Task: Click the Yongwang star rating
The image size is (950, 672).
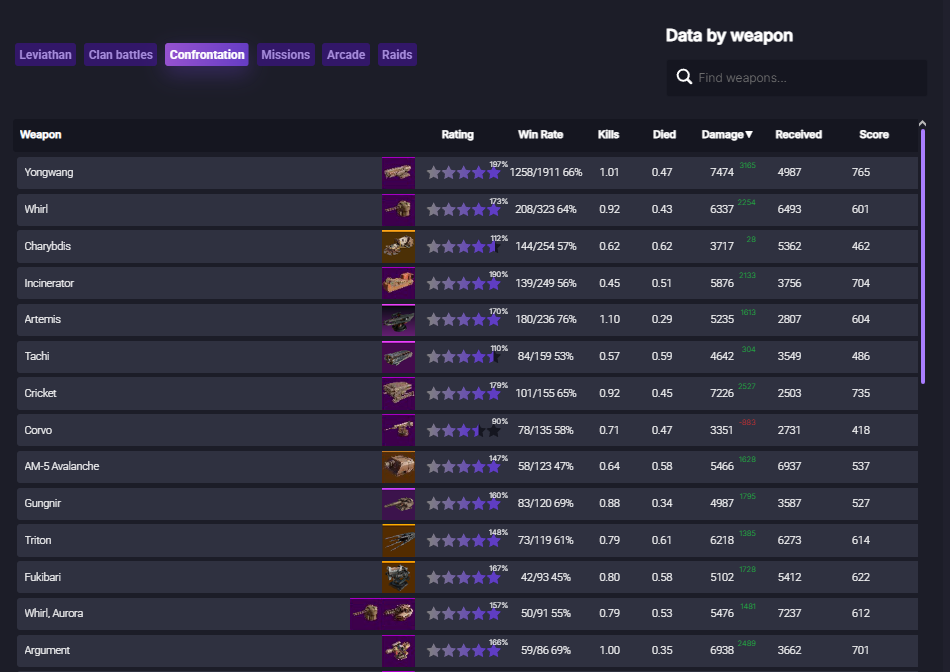Action: click(x=463, y=173)
